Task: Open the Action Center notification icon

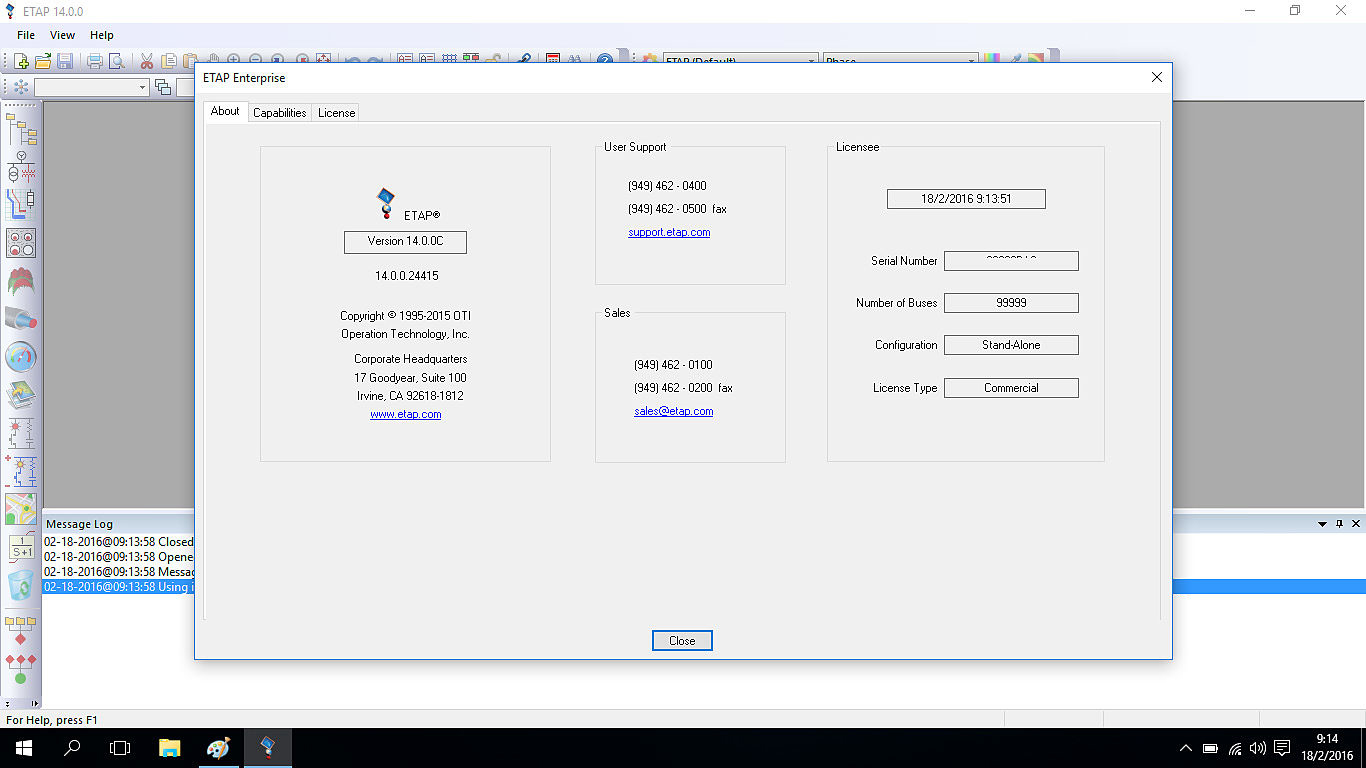Action: click(1282, 748)
